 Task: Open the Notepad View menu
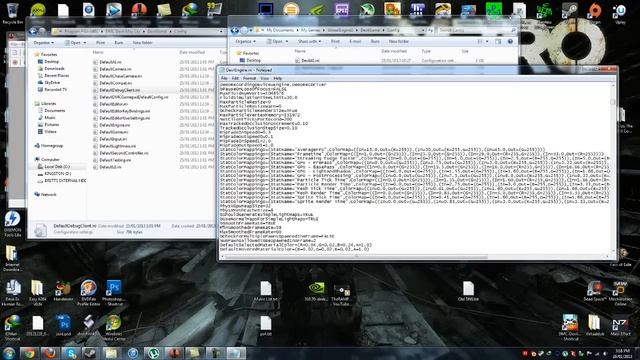pos(264,78)
